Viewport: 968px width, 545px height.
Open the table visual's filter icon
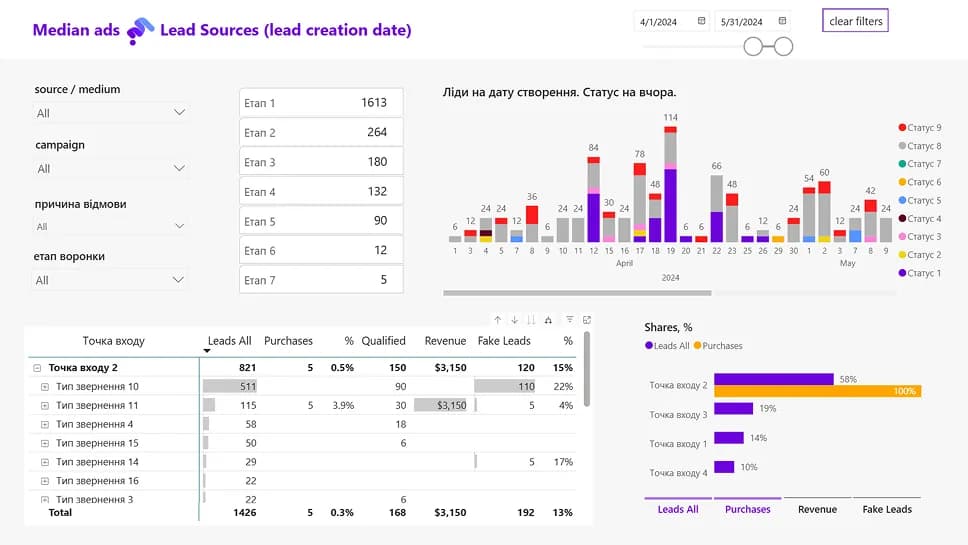[569, 320]
